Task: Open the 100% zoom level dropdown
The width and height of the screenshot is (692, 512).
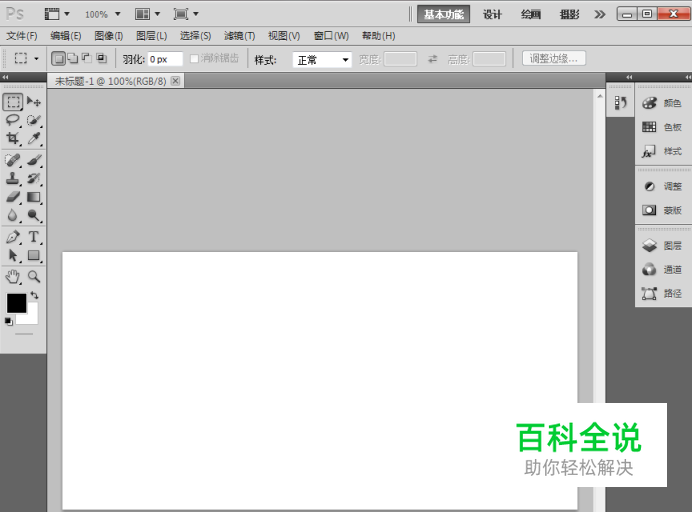Action: click(102, 14)
